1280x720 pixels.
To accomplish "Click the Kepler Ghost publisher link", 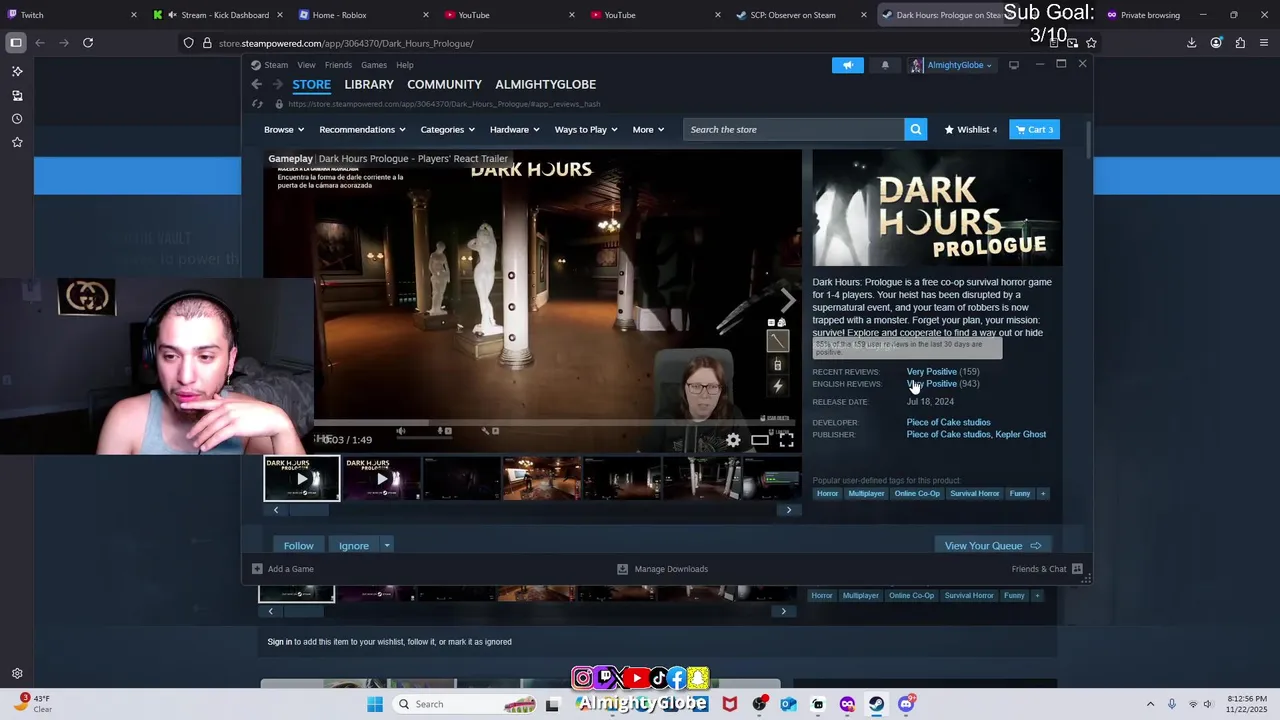I will pos(1021,435).
